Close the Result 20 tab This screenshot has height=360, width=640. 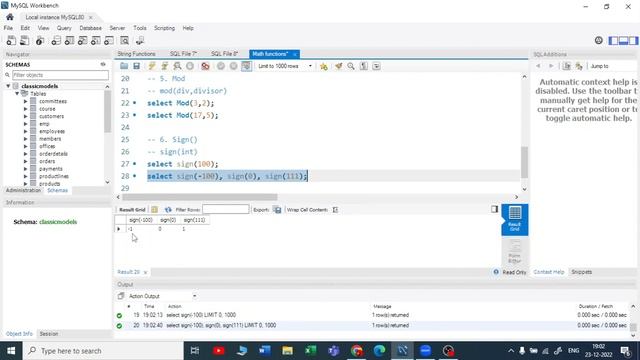coord(145,272)
